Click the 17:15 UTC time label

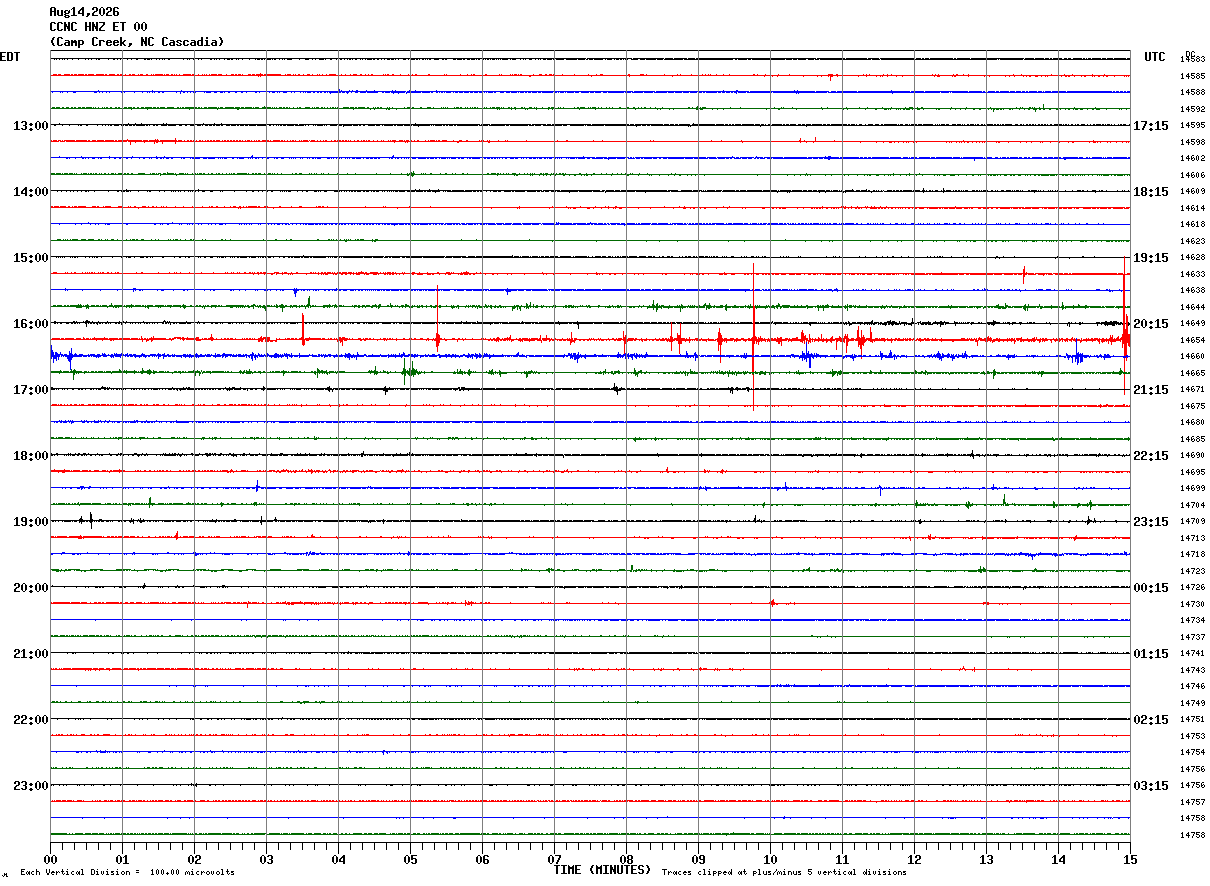pos(1151,126)
